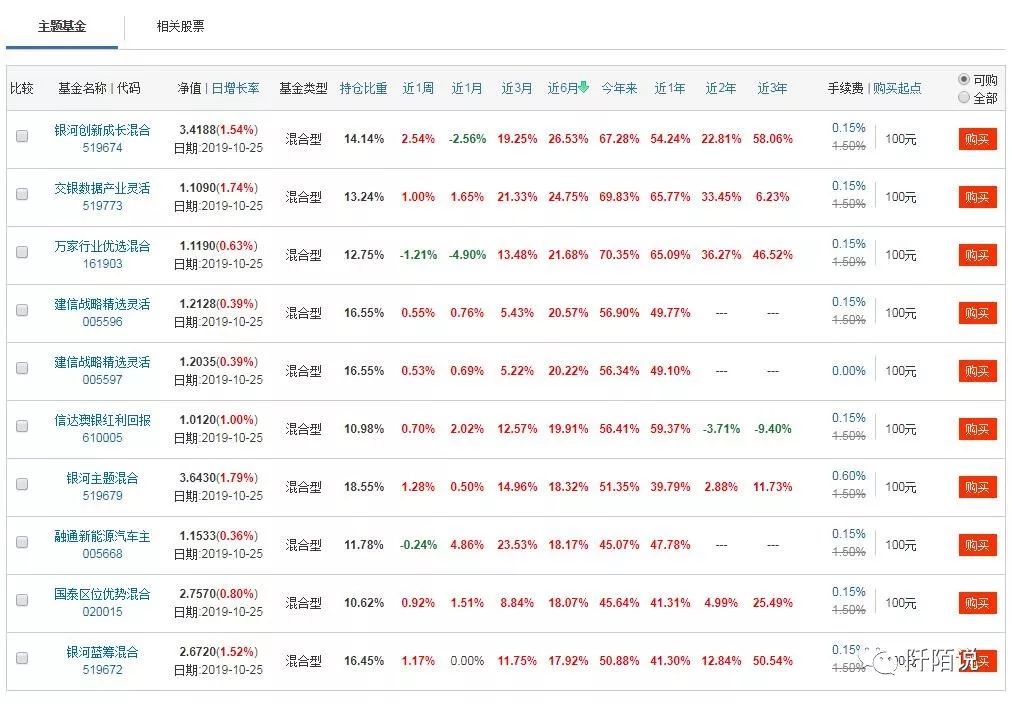Click 购买 button for 建信战略精选灵活 005596
The height and width of the screenshot is (704, 1012).
click(977, 314)
